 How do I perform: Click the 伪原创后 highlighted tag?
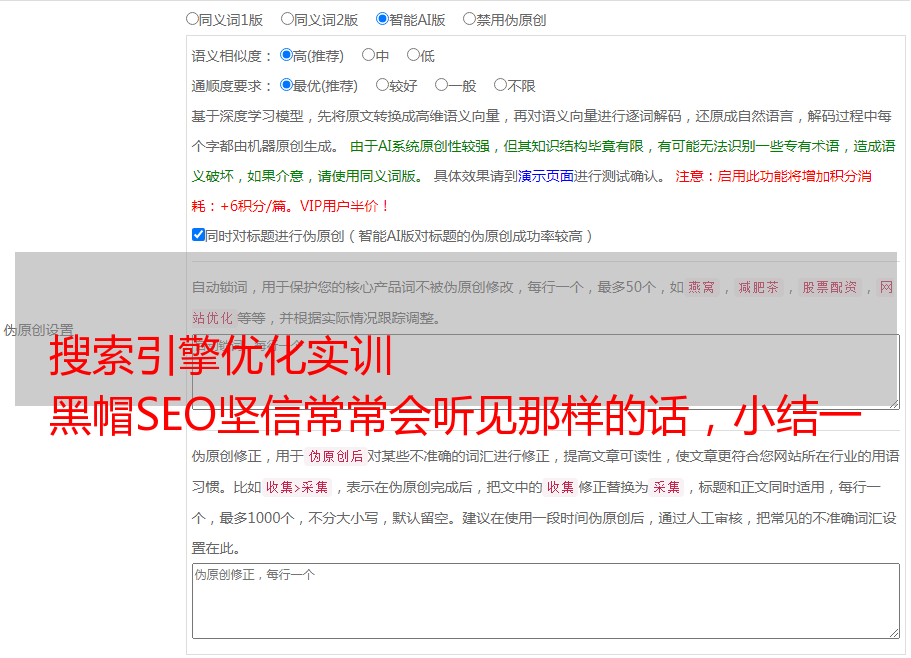coord(336,456)
